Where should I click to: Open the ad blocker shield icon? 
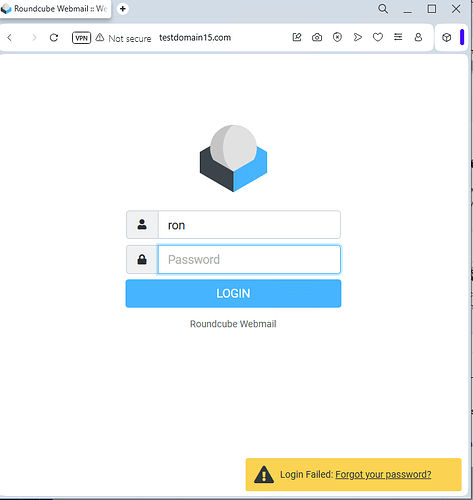point(337,37)
